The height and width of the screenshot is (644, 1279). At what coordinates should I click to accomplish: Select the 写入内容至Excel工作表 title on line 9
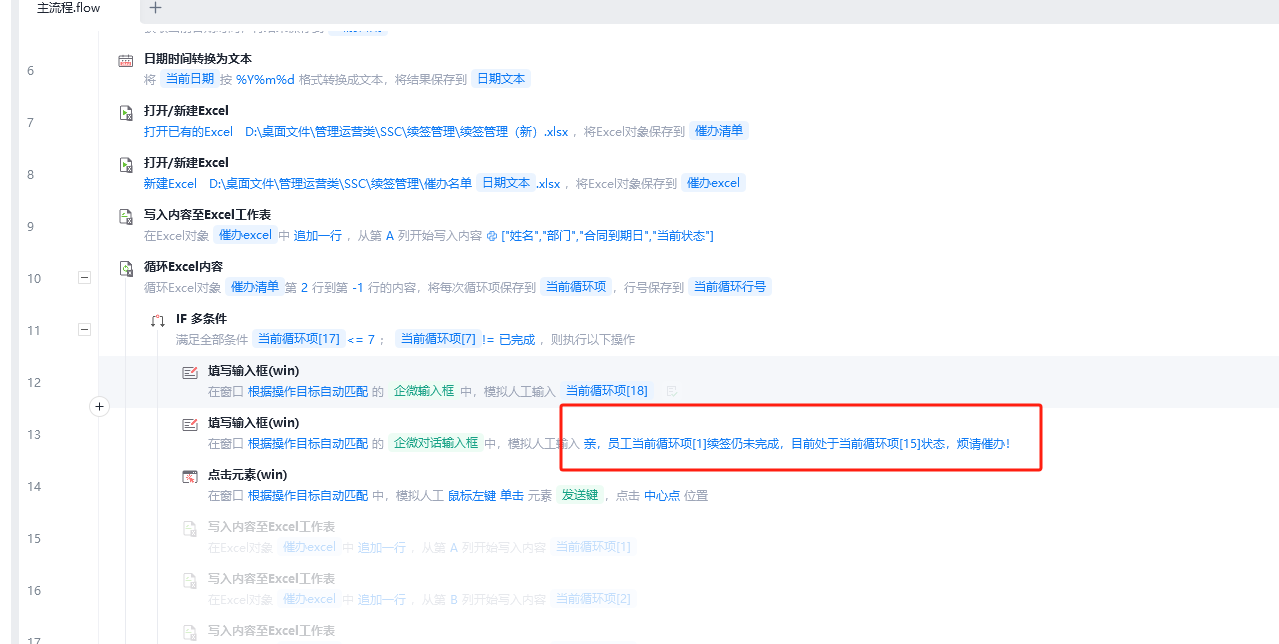tap(207, 215)
